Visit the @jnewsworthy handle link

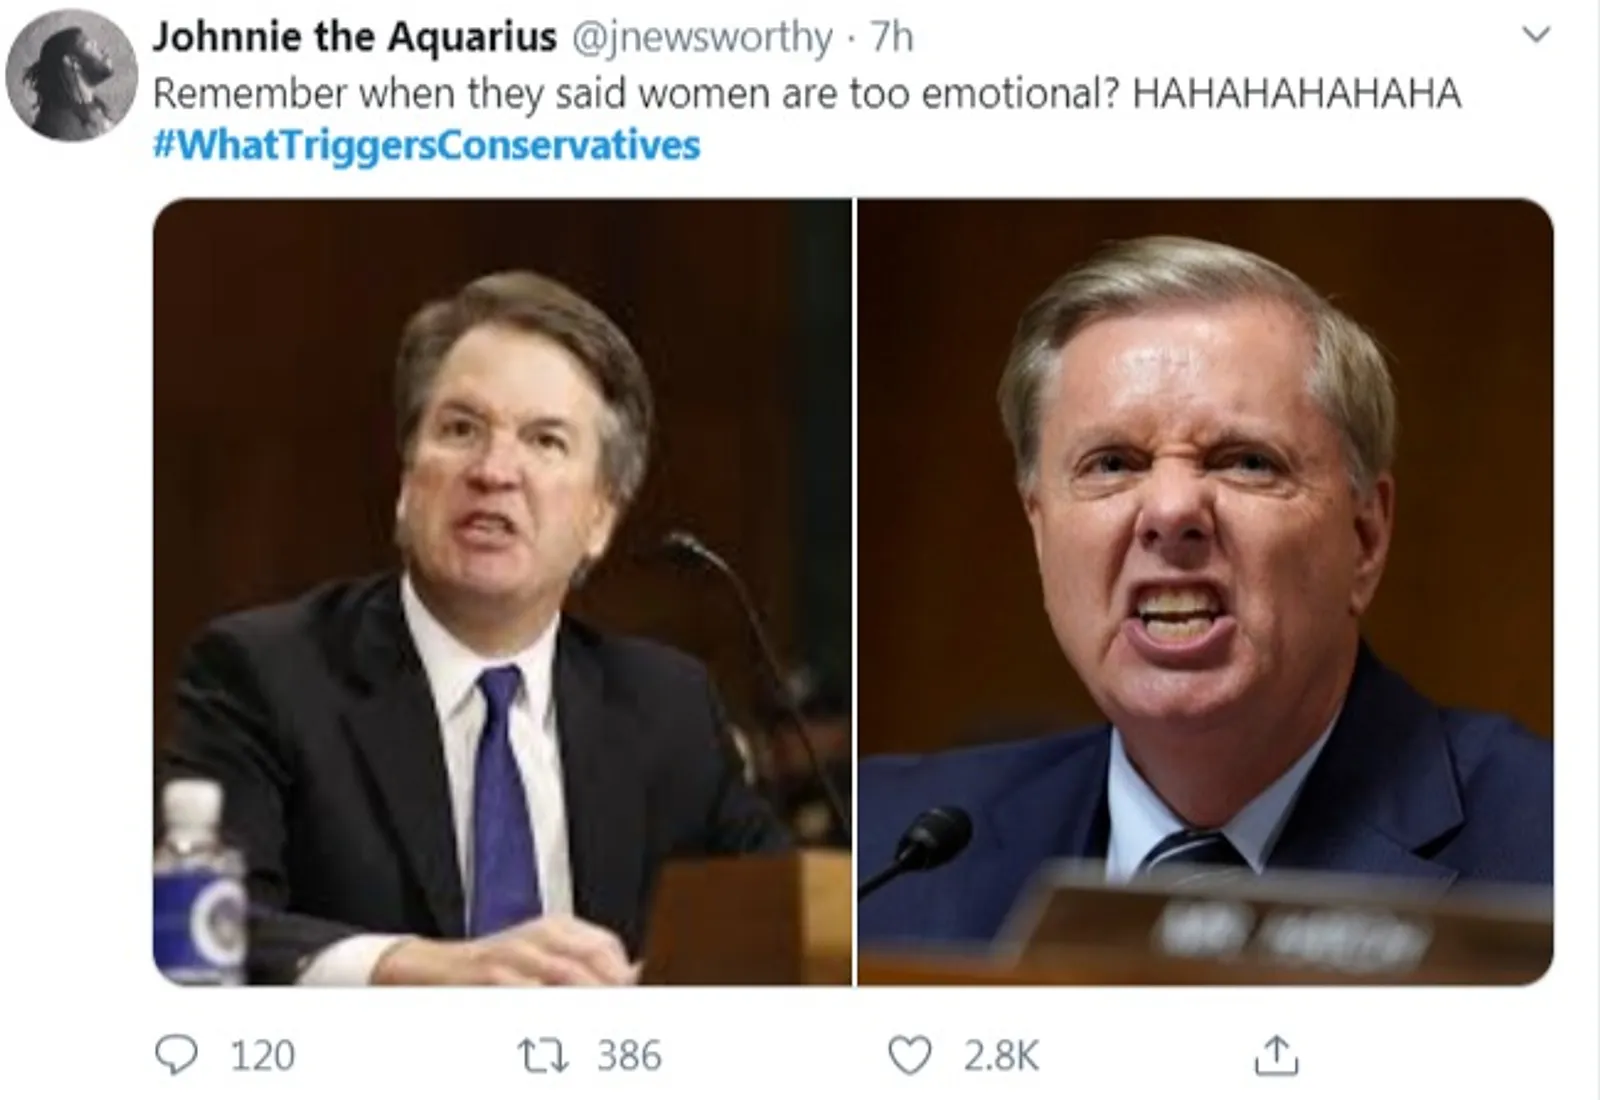pyautogui.click(x=701, y=38)
